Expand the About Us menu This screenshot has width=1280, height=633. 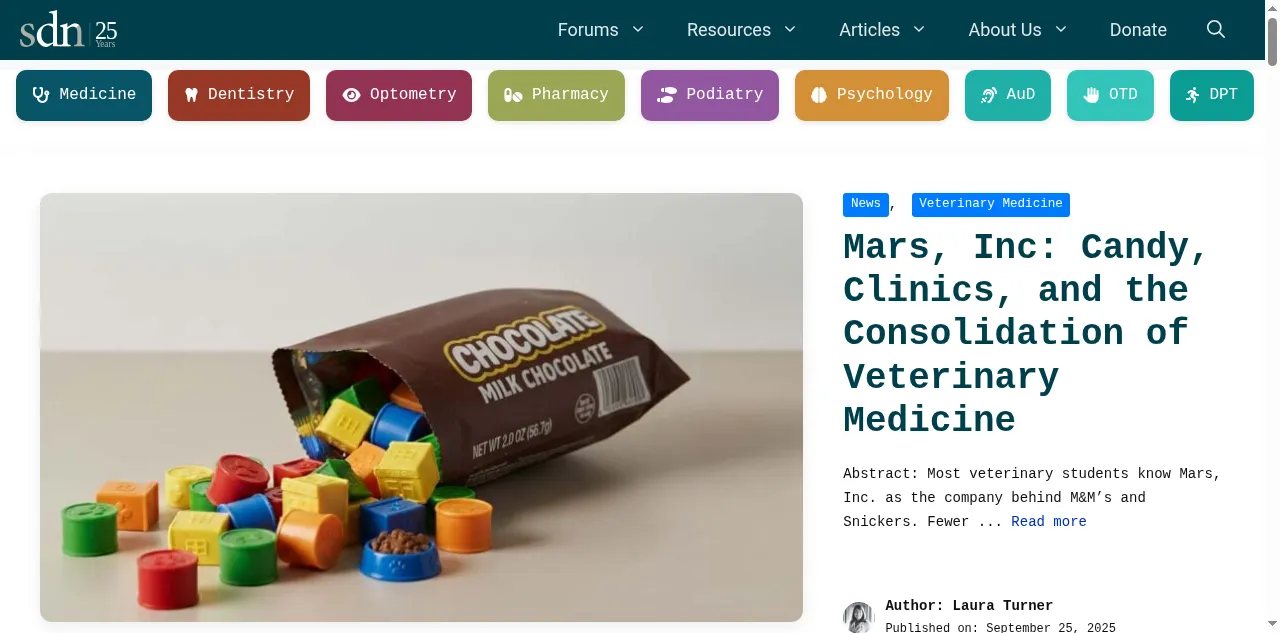click(x=1017, y=30)
